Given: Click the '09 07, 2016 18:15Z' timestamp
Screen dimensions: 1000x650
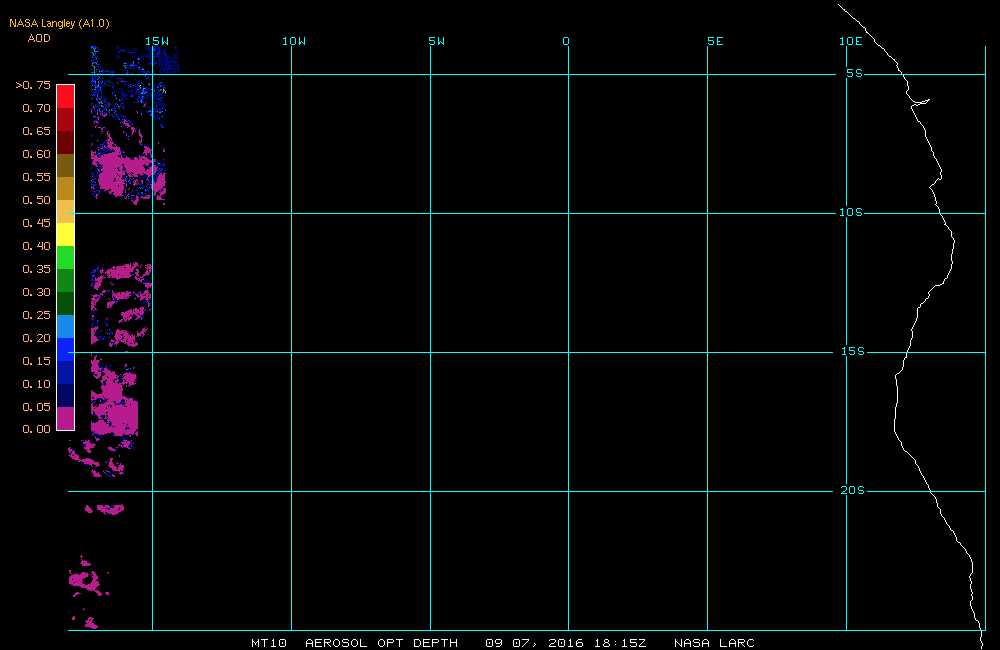Looking at the screenshot, I should click(x=566, y=643).
